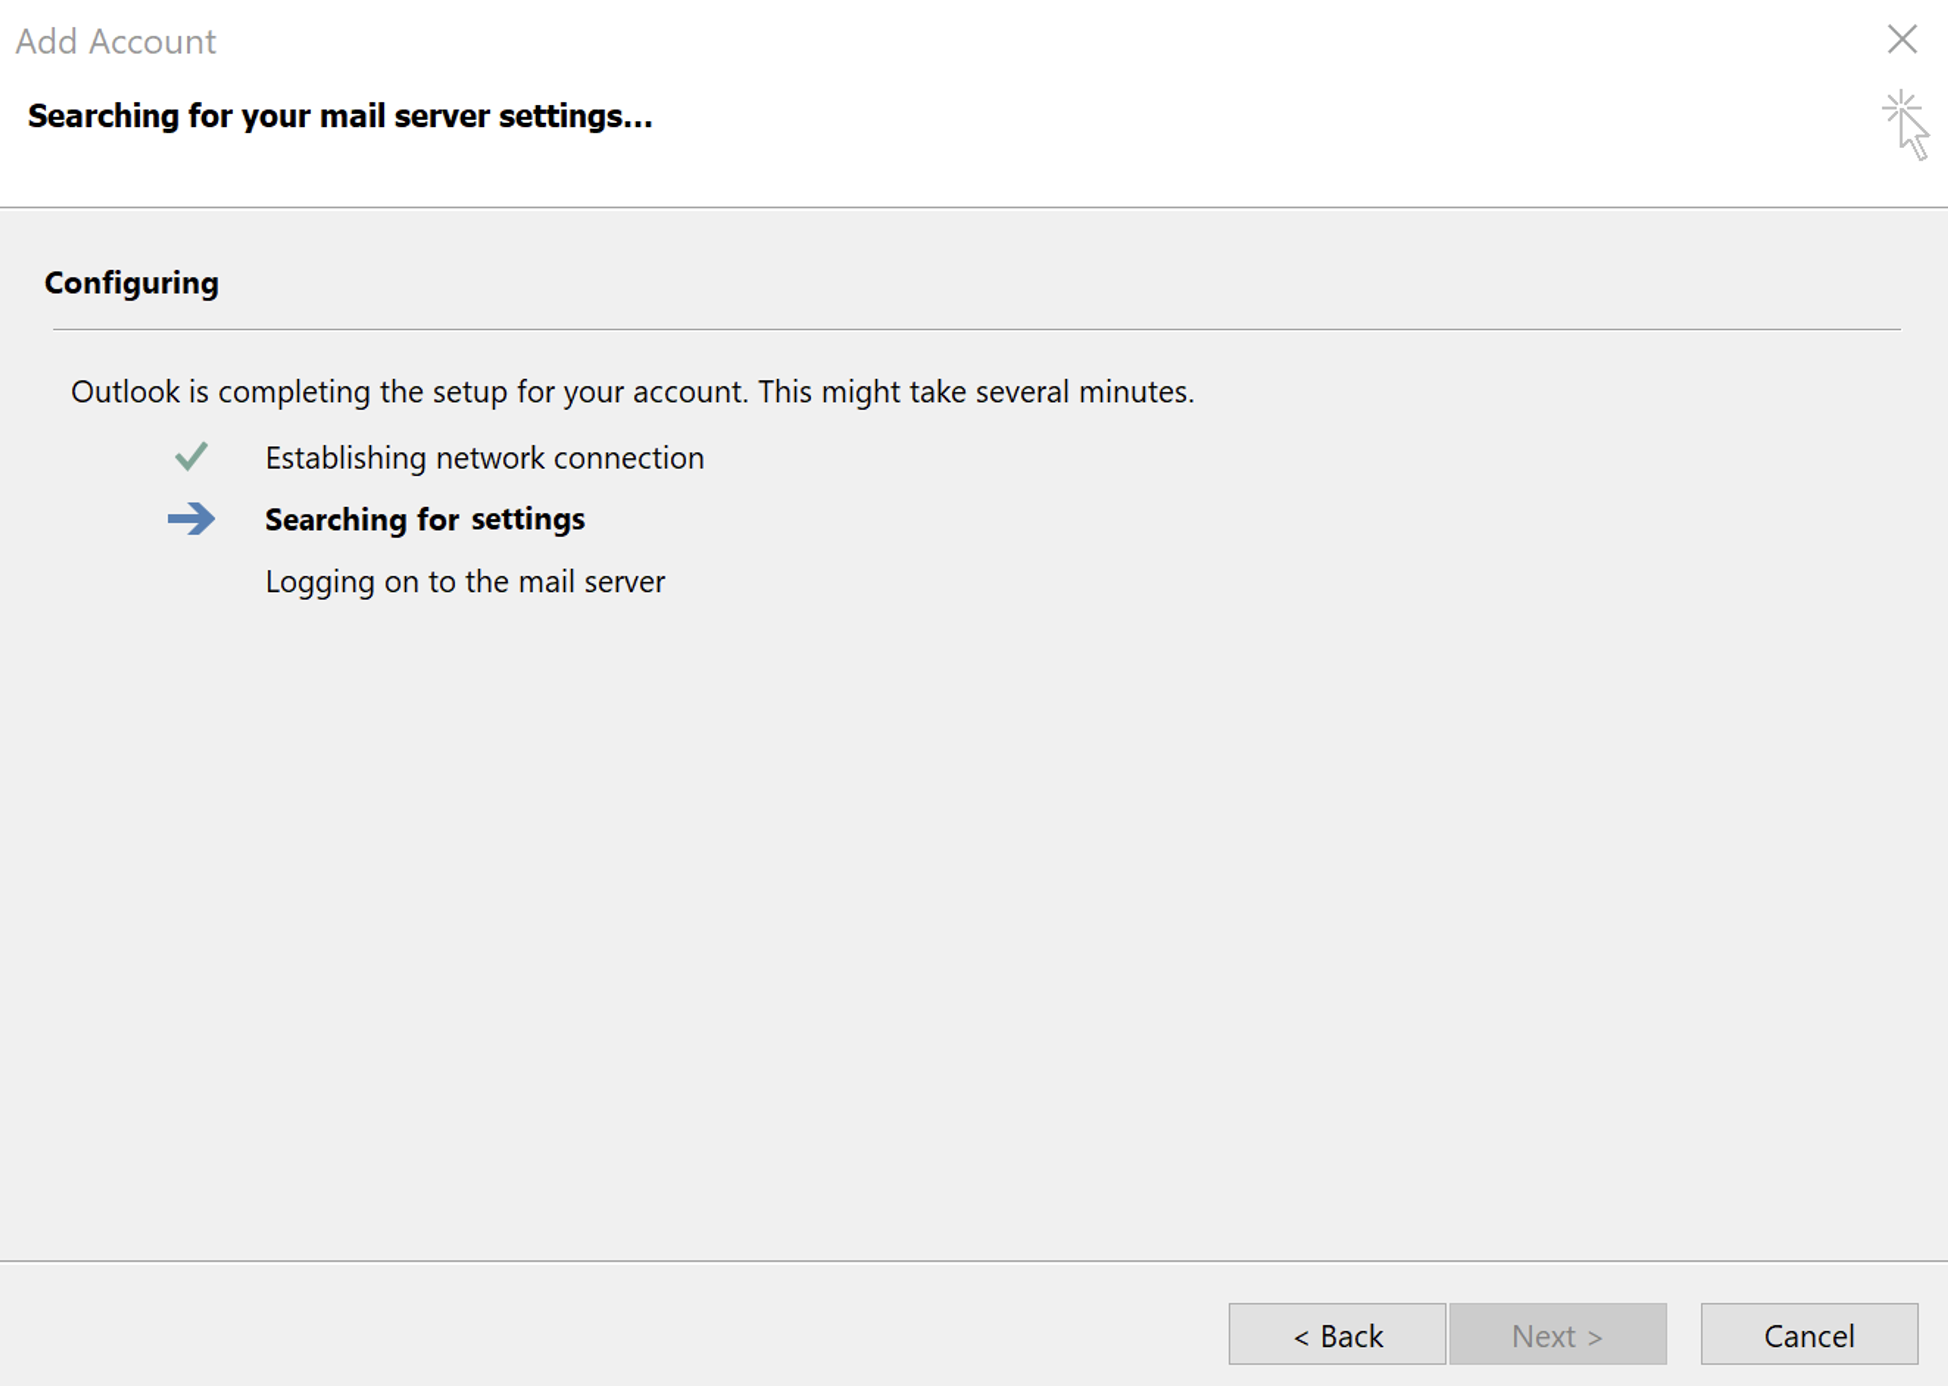Click the Add Account window title
The height and width of the screenshot is (1386, 1948).
click(x=116, y=42)
